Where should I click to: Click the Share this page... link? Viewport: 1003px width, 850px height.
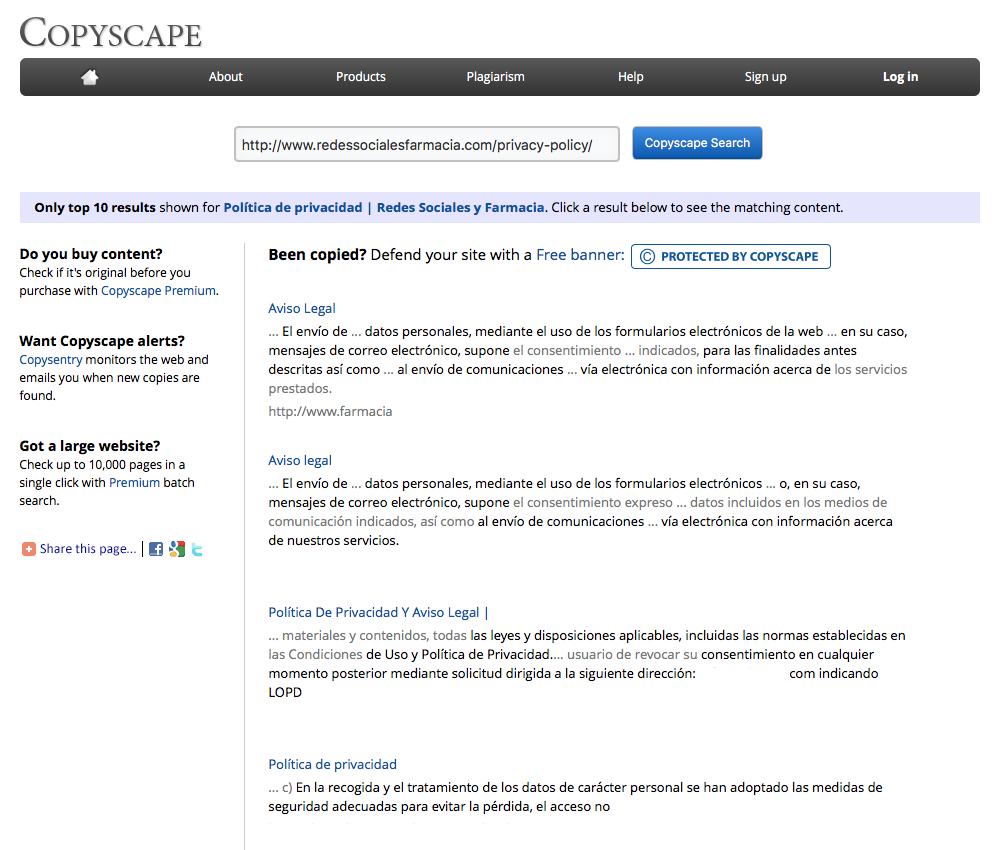(88, 549)
